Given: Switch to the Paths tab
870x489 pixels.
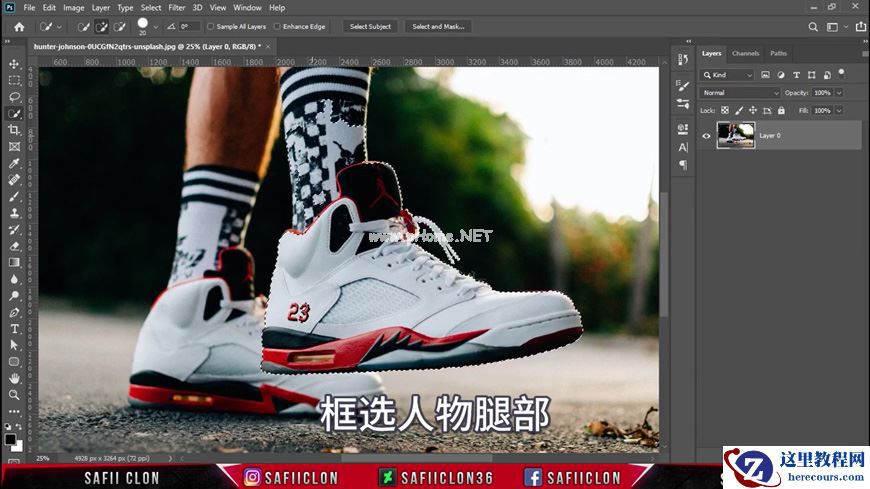Looking at the screenshot, I should coord(778,53).
